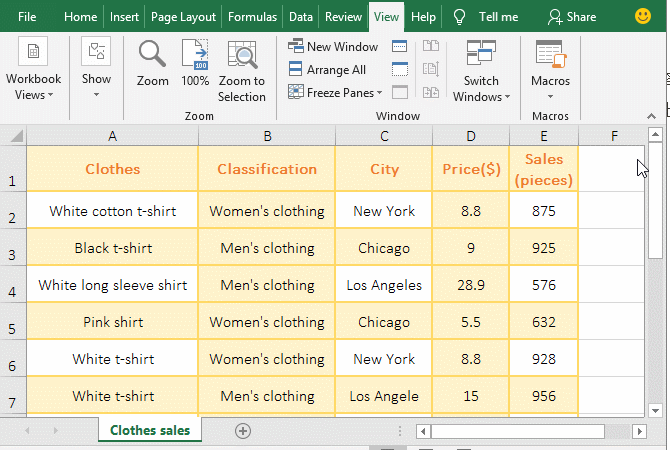Click vertical scrollbar down arrow

pos(655,411)
